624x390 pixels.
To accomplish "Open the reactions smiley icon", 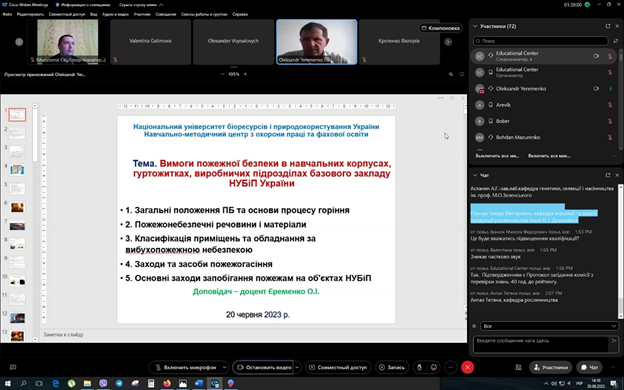I will pyautogui.click(x=434, y=367).
